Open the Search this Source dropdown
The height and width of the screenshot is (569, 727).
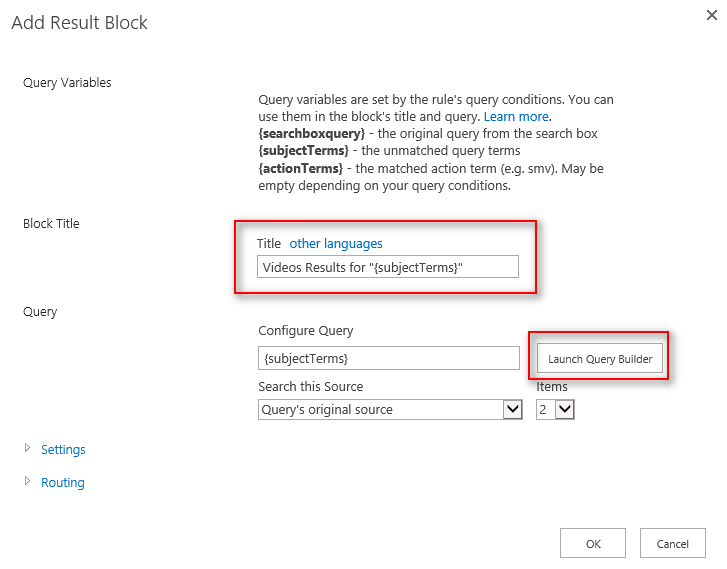[x=390, y=409]
